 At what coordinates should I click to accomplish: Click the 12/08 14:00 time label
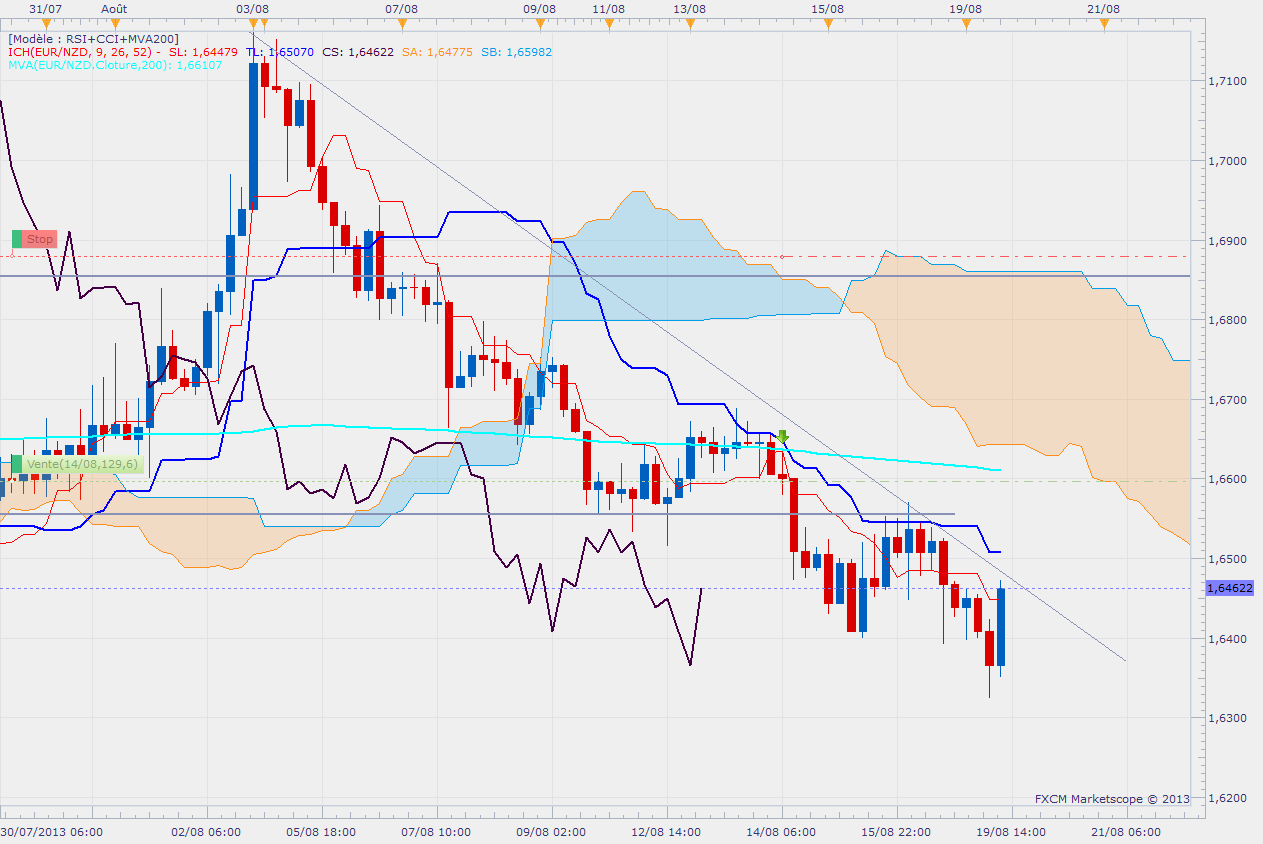pos(666,832)
